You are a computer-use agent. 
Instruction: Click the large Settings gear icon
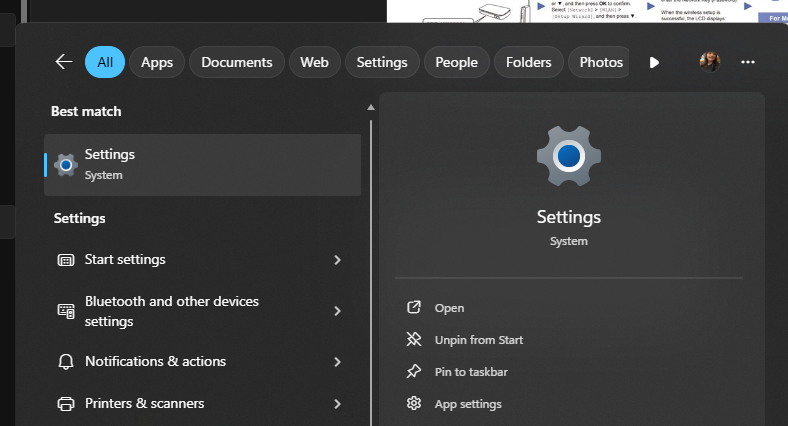pyautogui.click(x=569, y=156)
